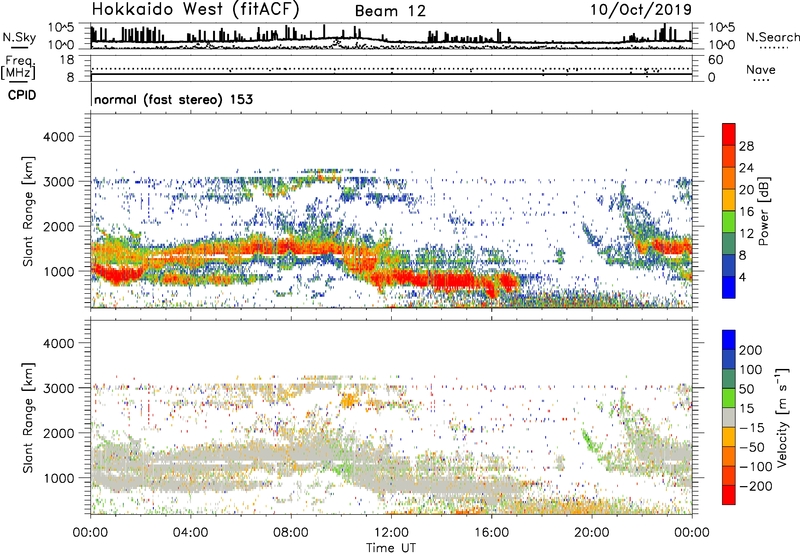Click the power value '16' on colorbar

746,212
